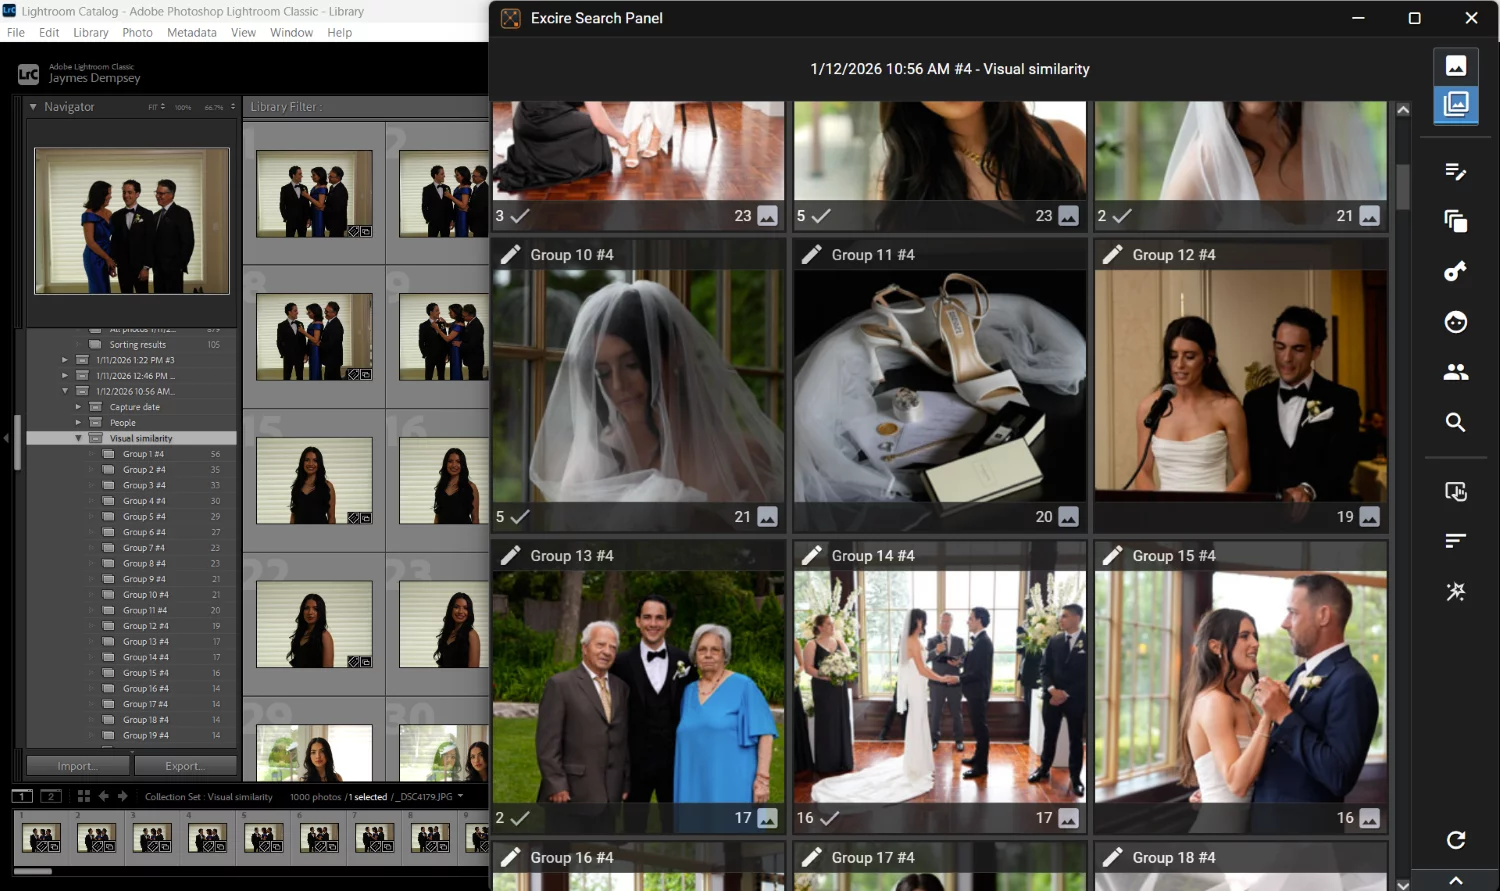Select the Group 13 #4 family portrait thumbnail

638,687
